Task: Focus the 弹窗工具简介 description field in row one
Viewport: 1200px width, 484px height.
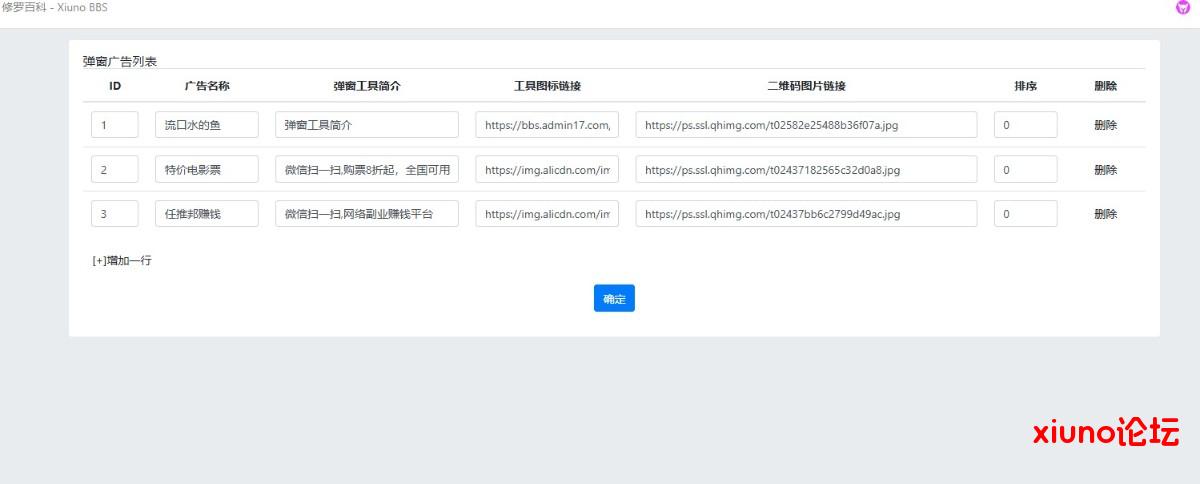Action: pos(367,125)
